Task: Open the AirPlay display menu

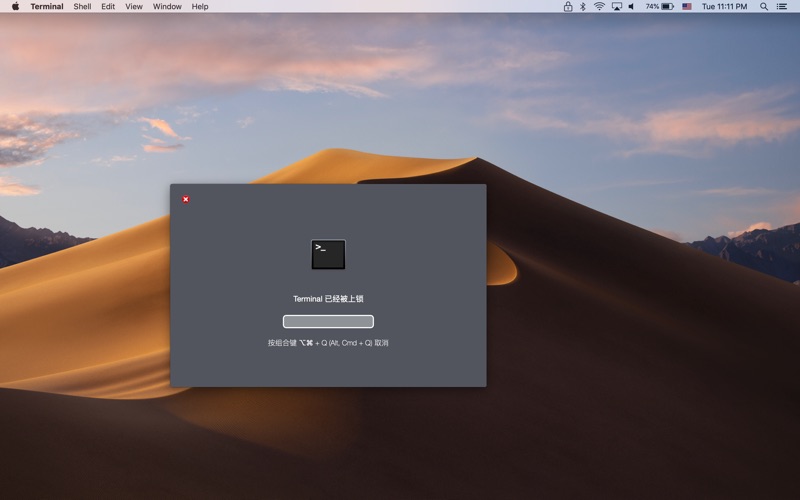Action: pyautogui.click(x=617, y=7)
